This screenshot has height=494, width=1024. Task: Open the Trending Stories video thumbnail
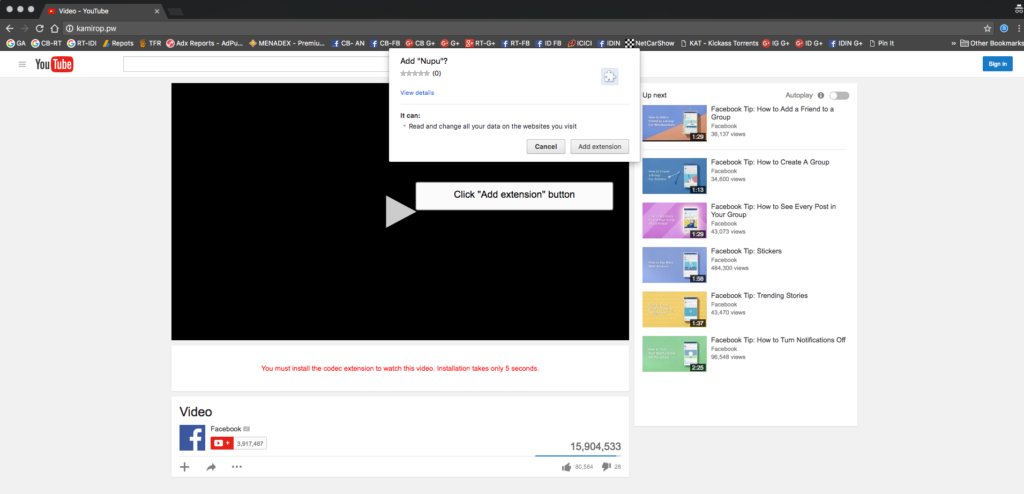pos(675,309)
